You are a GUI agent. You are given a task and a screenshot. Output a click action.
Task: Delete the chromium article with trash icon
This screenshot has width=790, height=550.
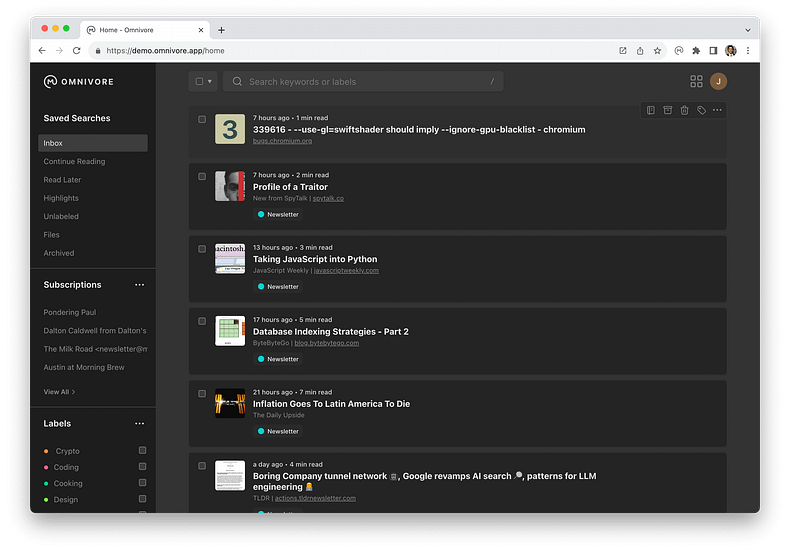coord(684,110)
